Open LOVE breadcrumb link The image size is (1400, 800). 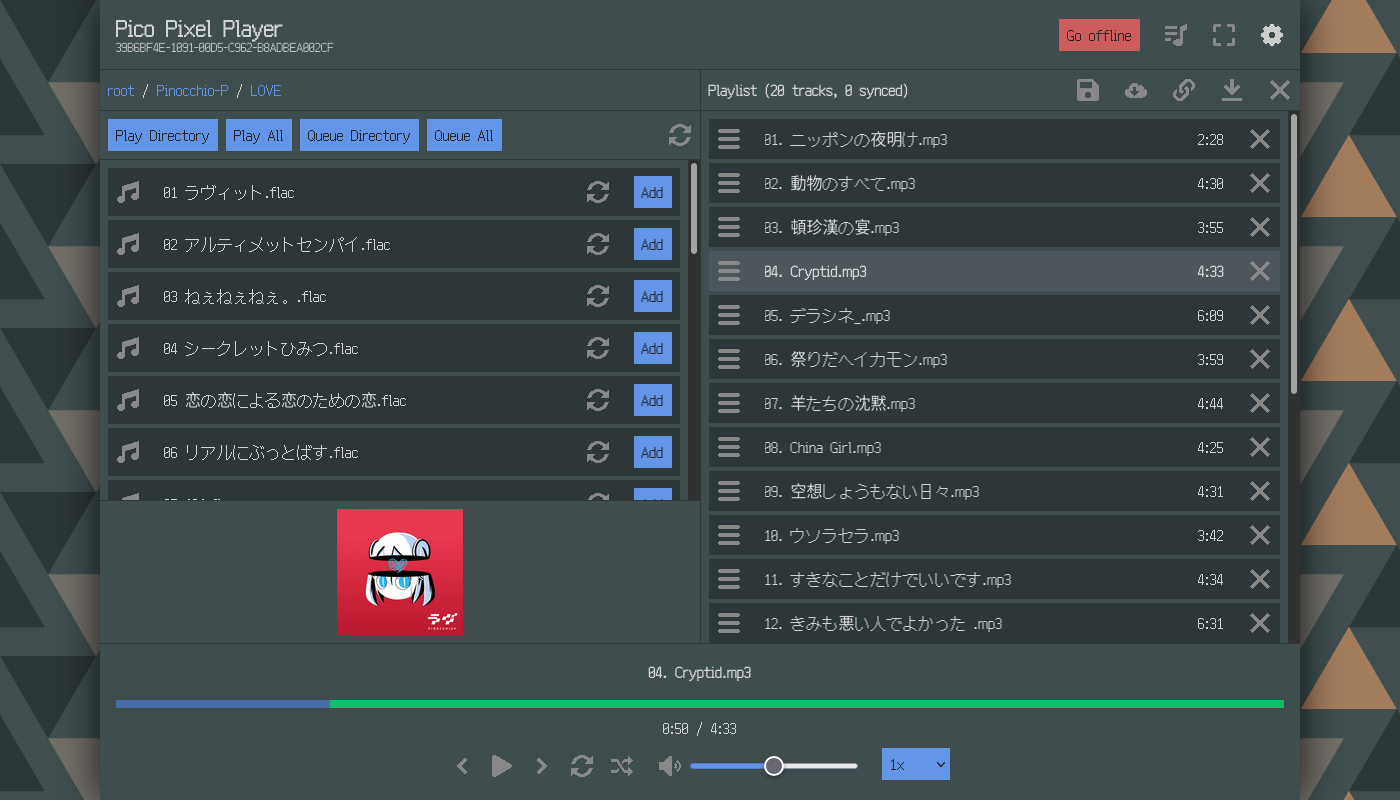(265, 91)
